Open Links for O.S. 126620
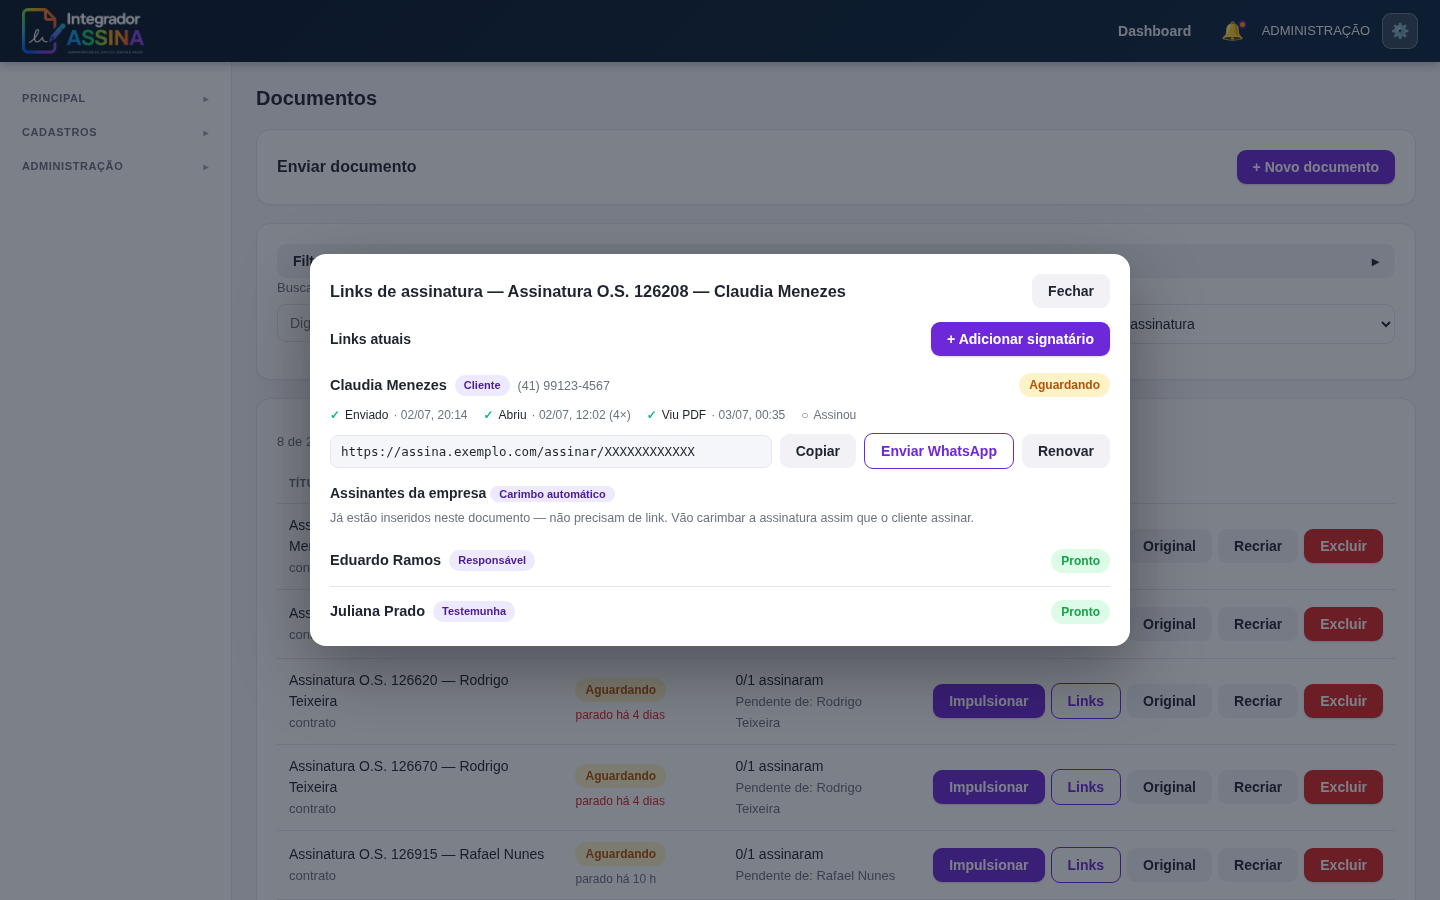 click(1085, 701)
